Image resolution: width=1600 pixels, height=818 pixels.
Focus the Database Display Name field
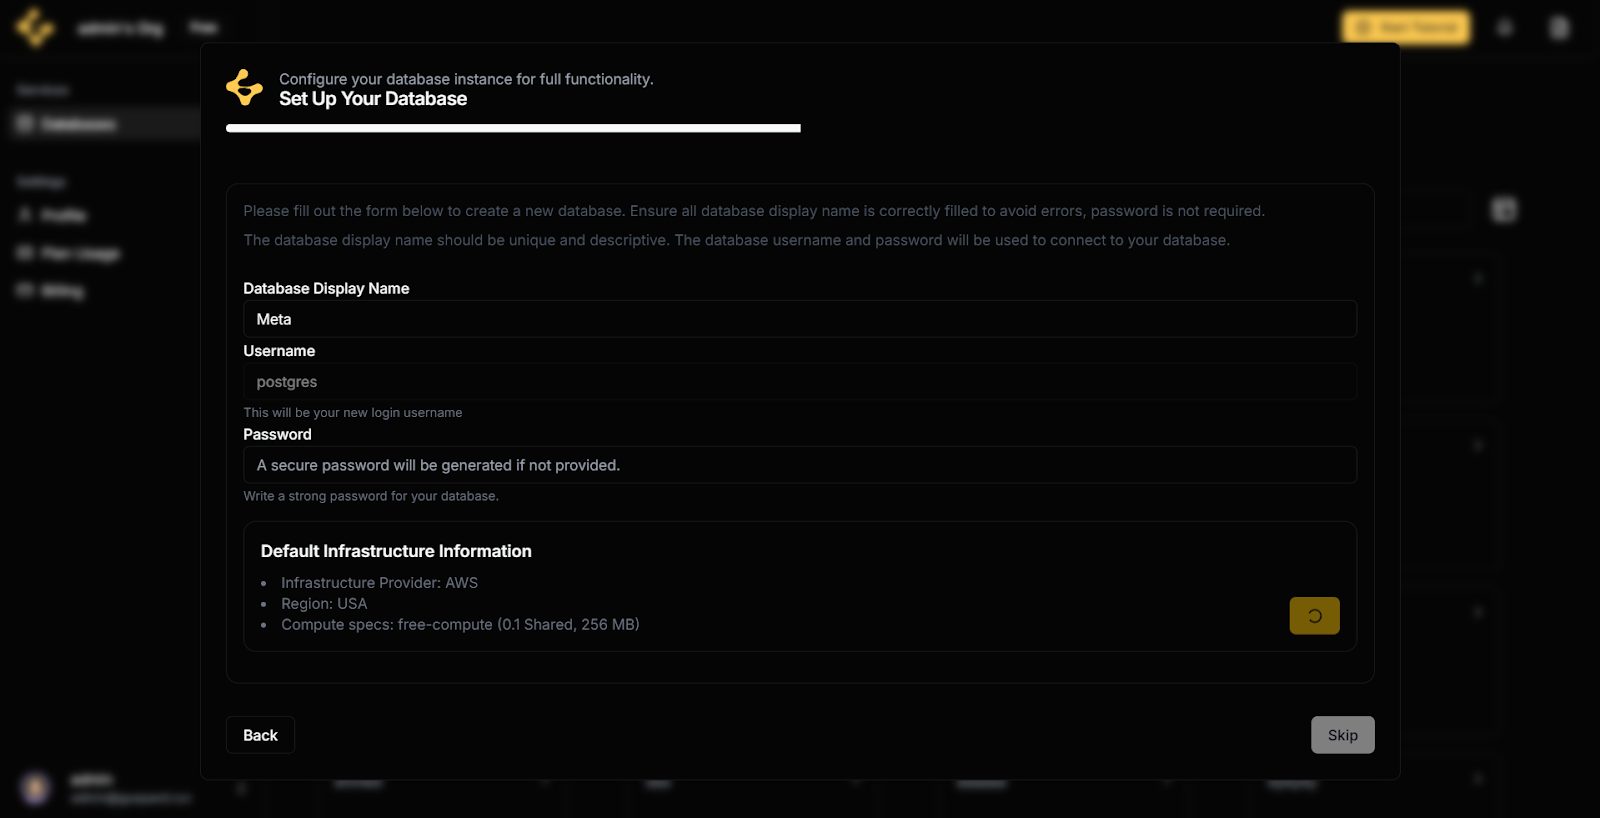[x=799, y=319]
